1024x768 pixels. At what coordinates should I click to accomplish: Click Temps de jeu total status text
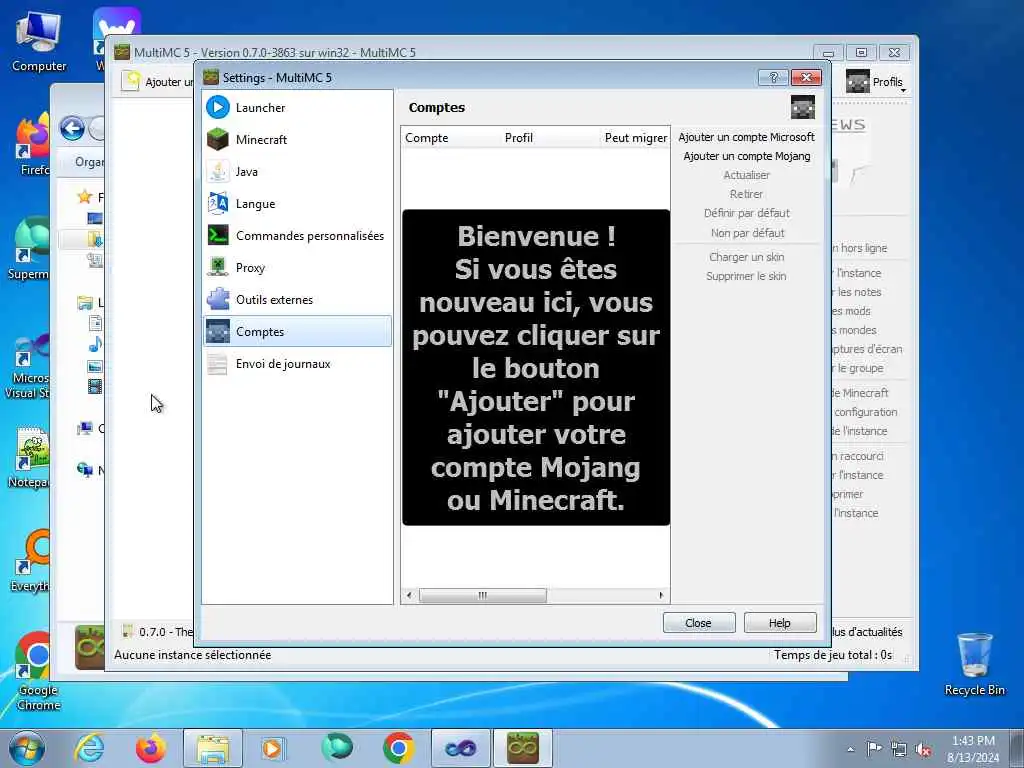coord(833,655)
